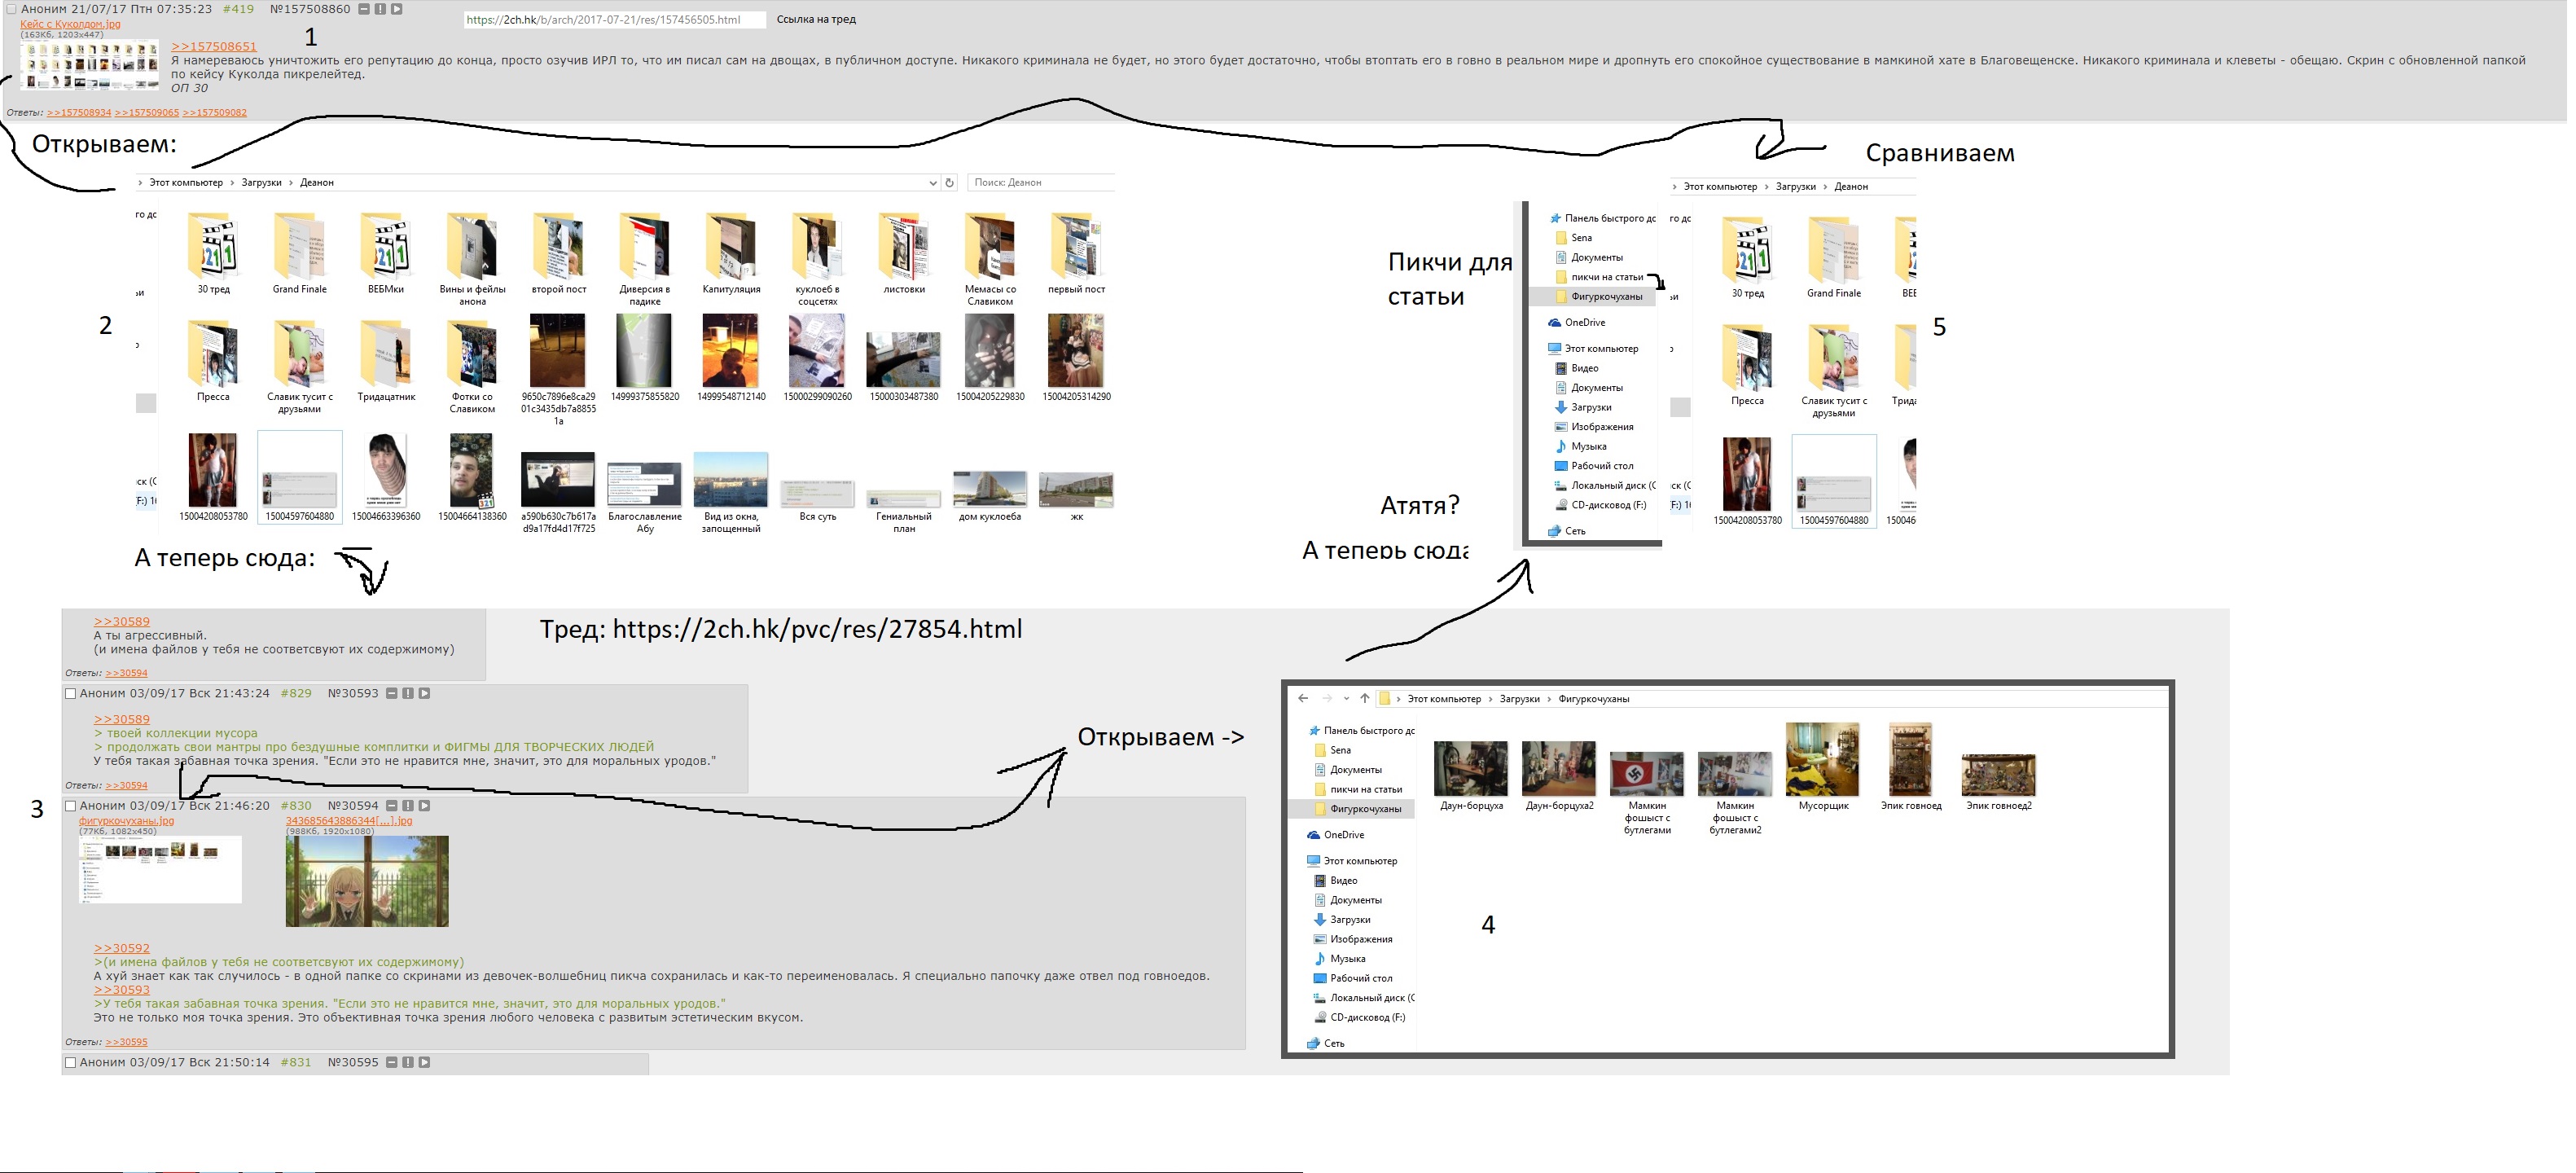Open the address bar history dropdown in the Деанон window
This screenshot has width=2576, height=1173.
pyautogui.click(x=932, y=182)
